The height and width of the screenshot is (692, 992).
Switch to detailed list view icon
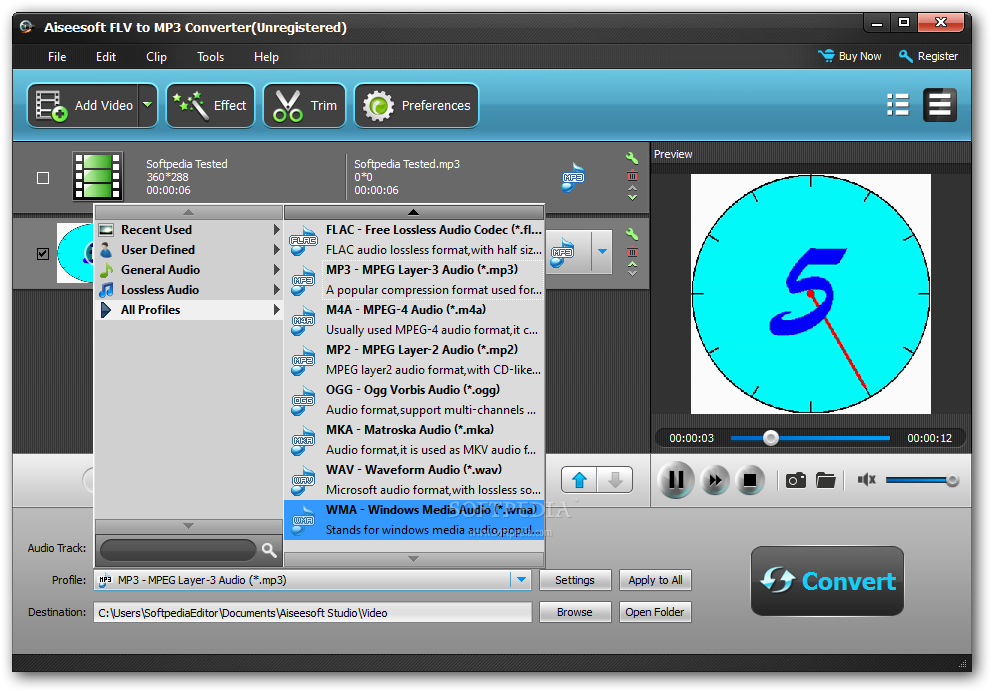click(939, 105)
